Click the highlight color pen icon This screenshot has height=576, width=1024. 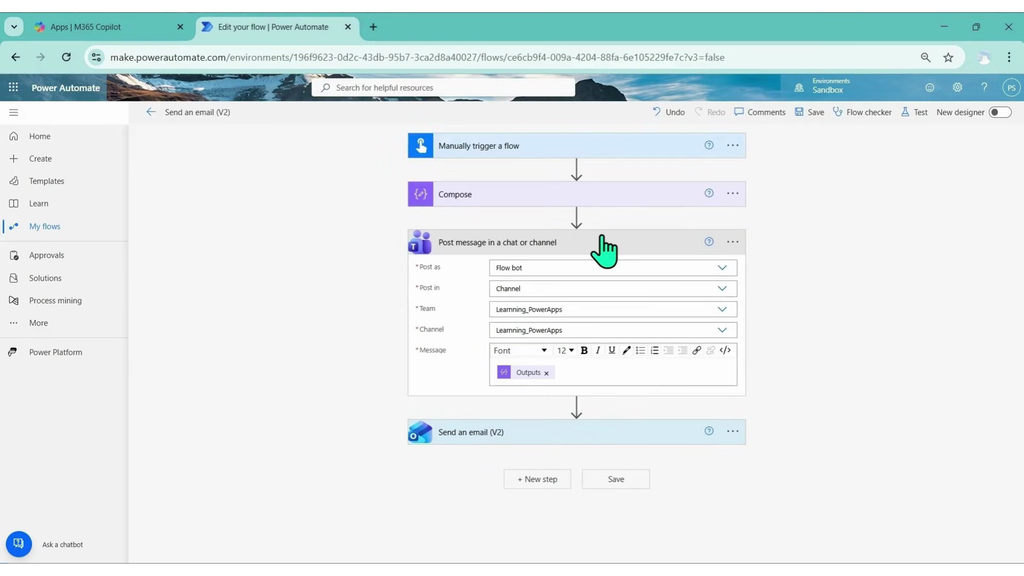click(626, 351)
